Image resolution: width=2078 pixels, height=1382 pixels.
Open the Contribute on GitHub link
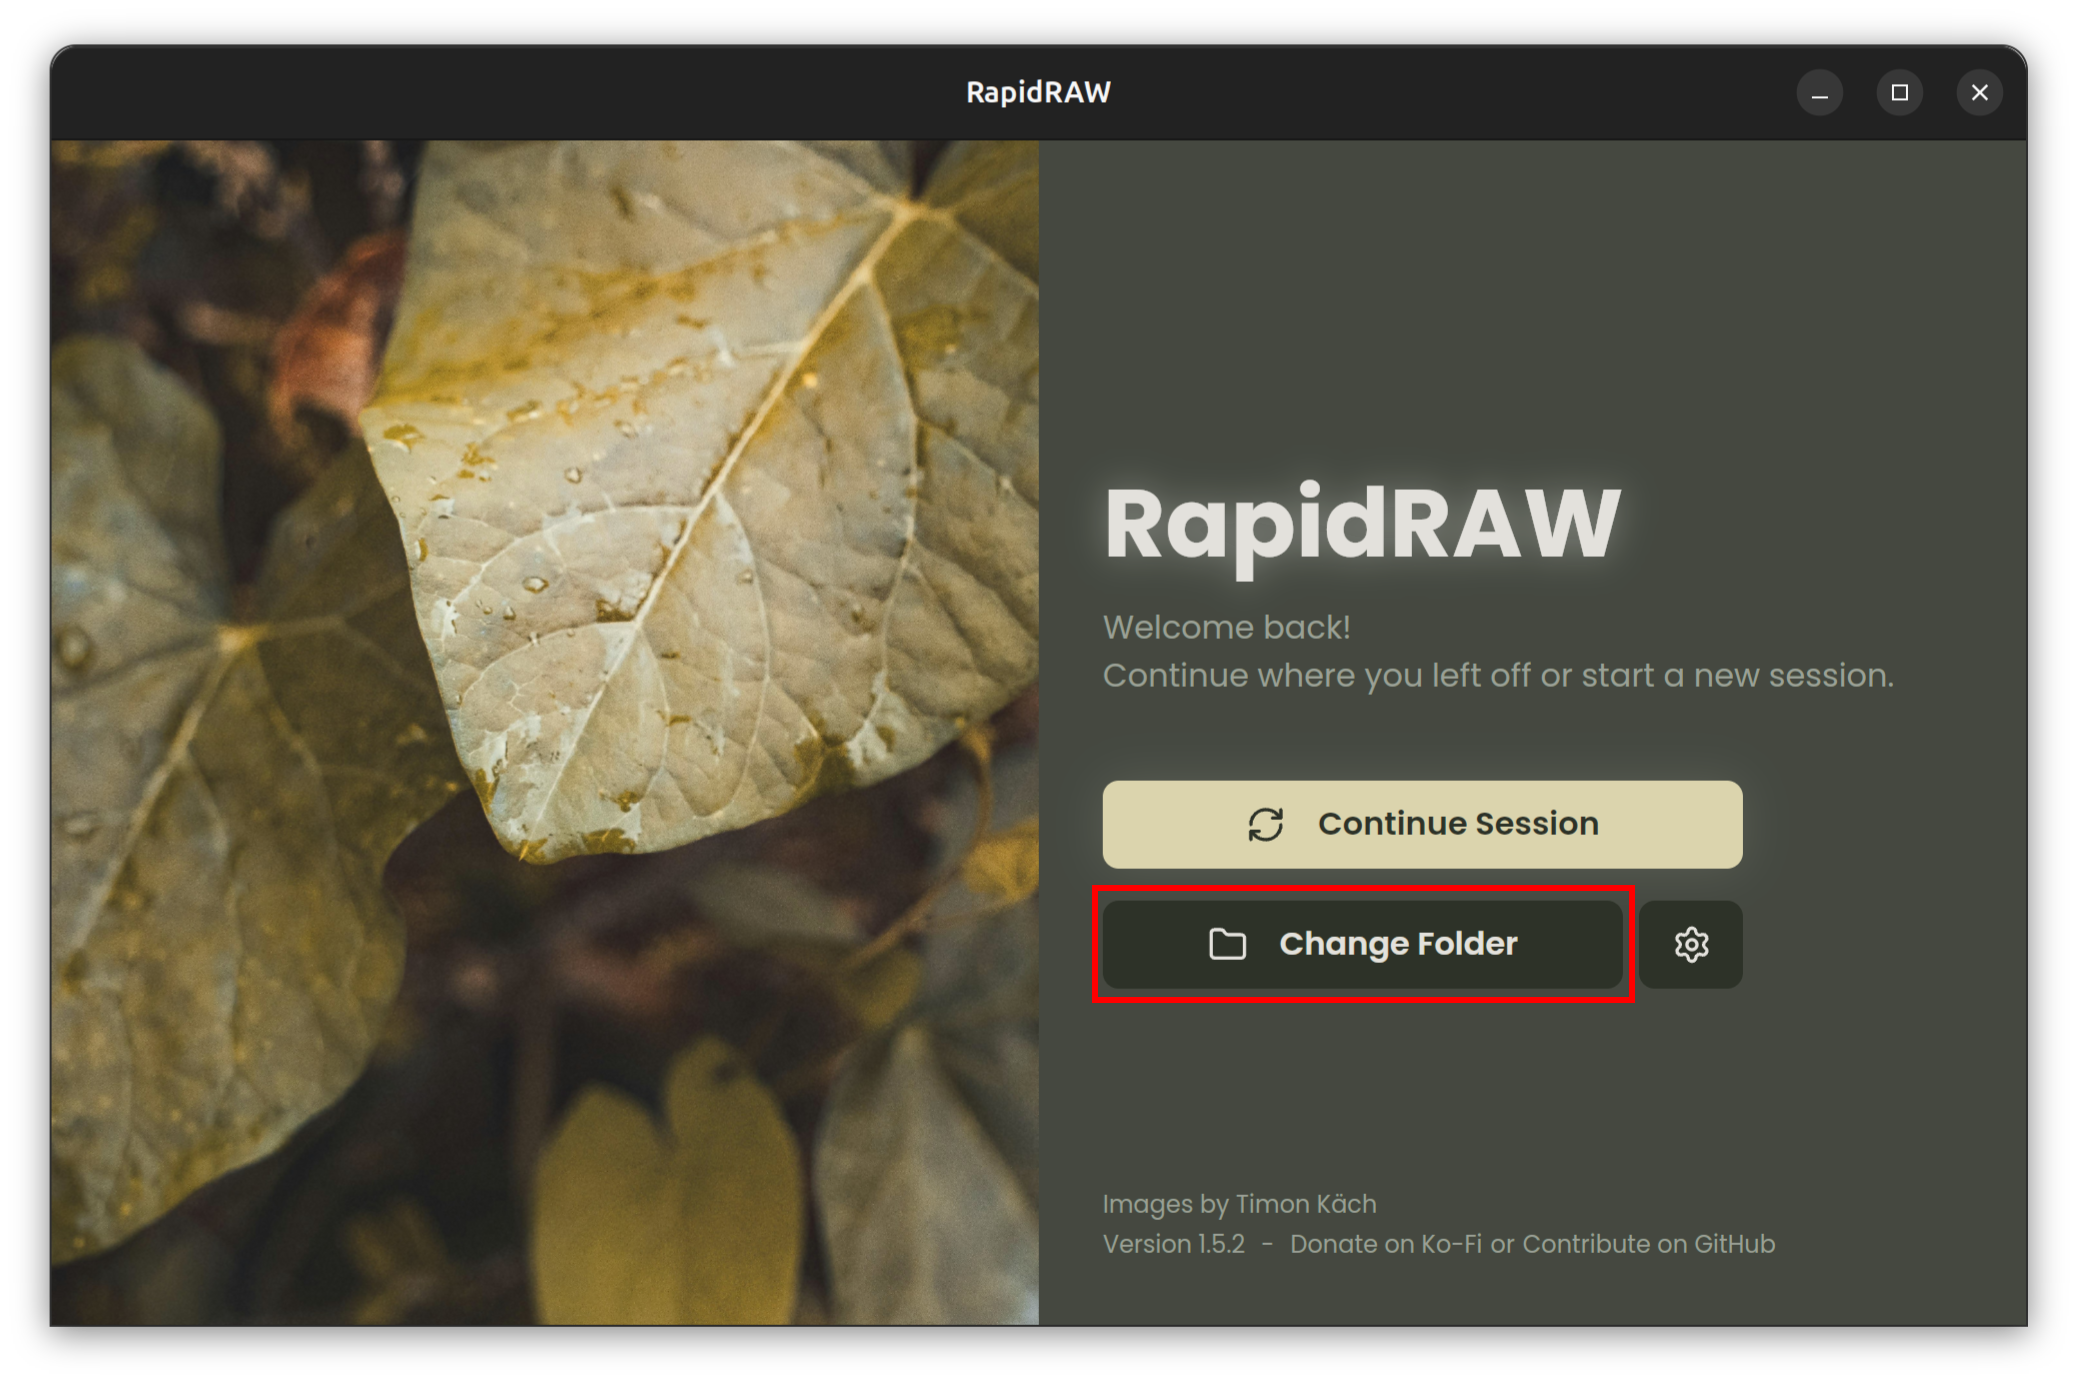(x=1649, y=1244)
